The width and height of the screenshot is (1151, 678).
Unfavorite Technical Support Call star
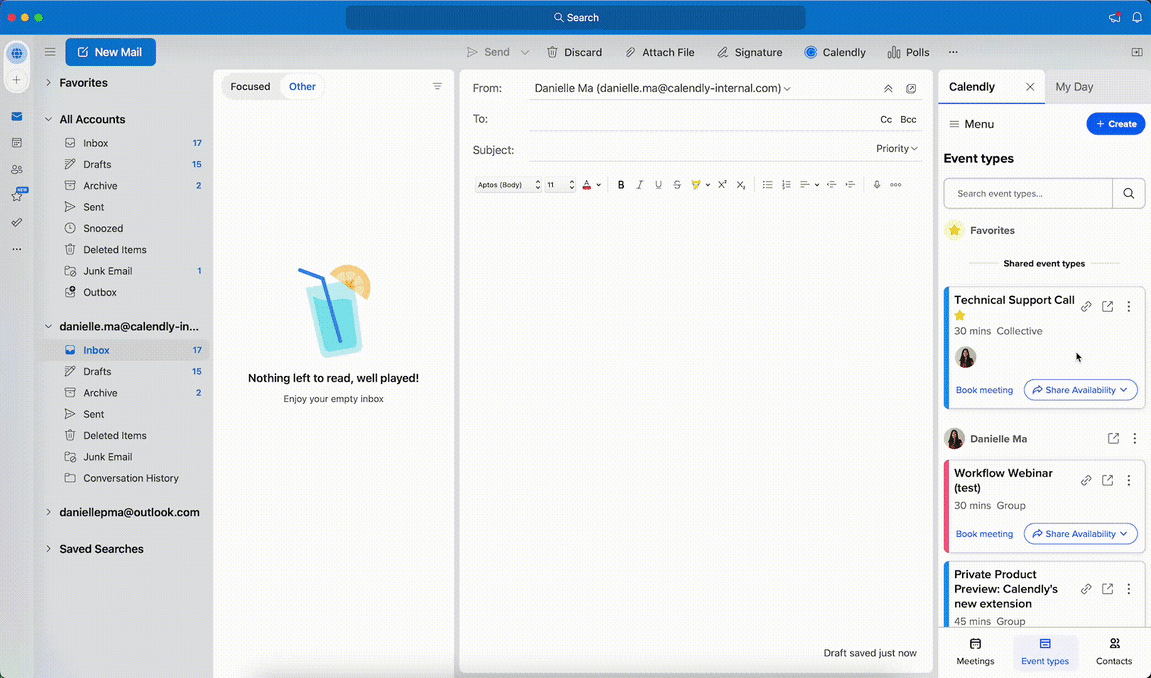(x=959, y=316)
